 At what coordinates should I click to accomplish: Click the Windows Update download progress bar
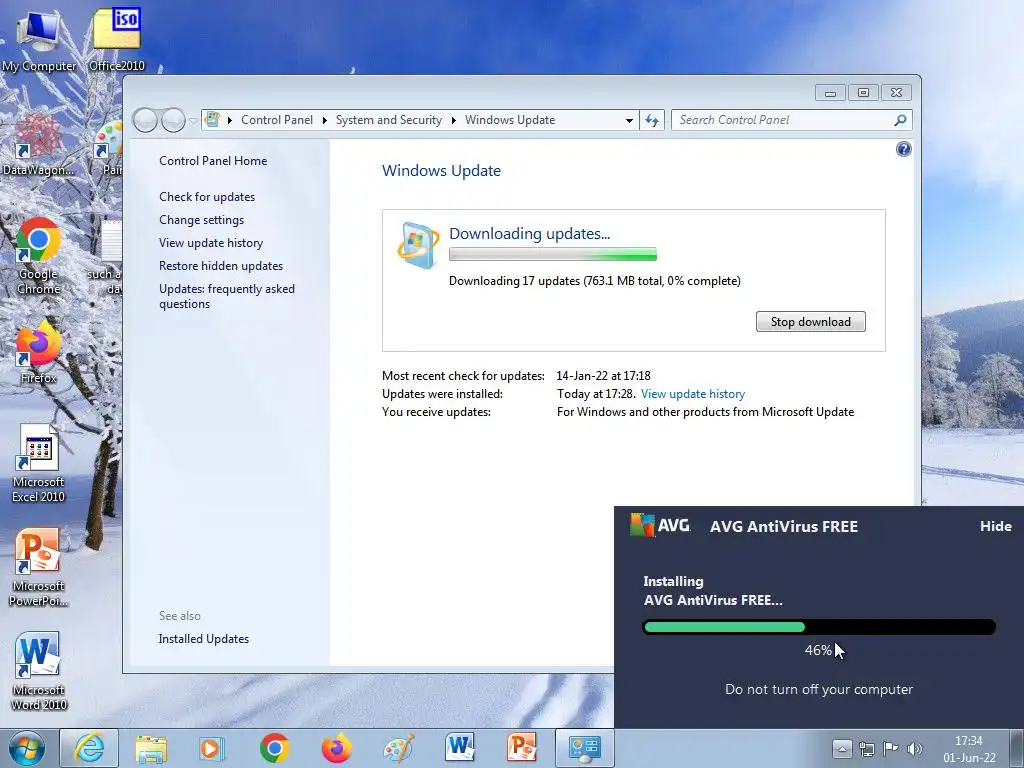[552, 254]
